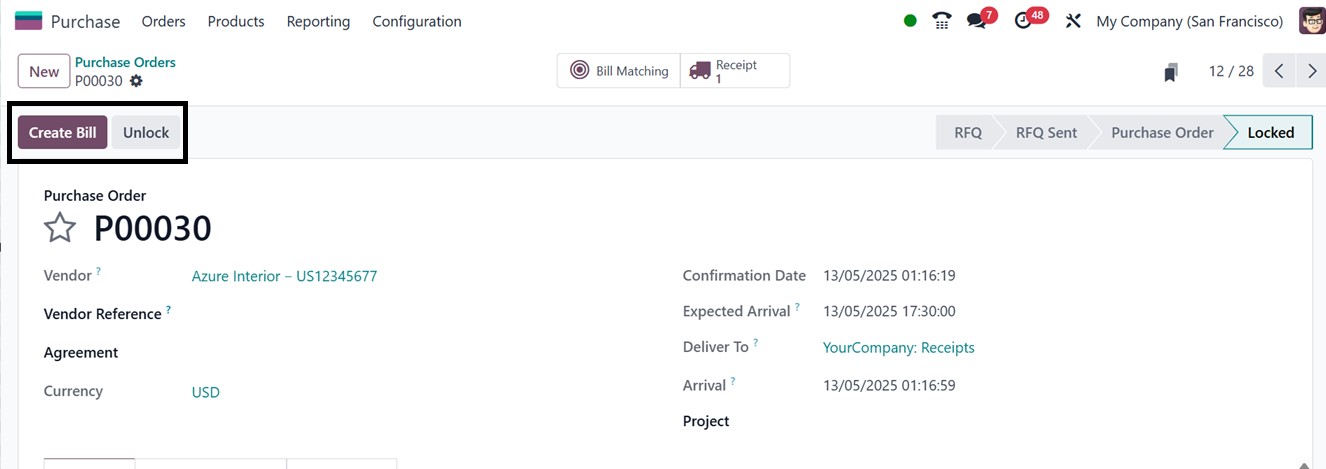
Task: Open the Azure Interior vendor link
Action: (x=284, y=276)
